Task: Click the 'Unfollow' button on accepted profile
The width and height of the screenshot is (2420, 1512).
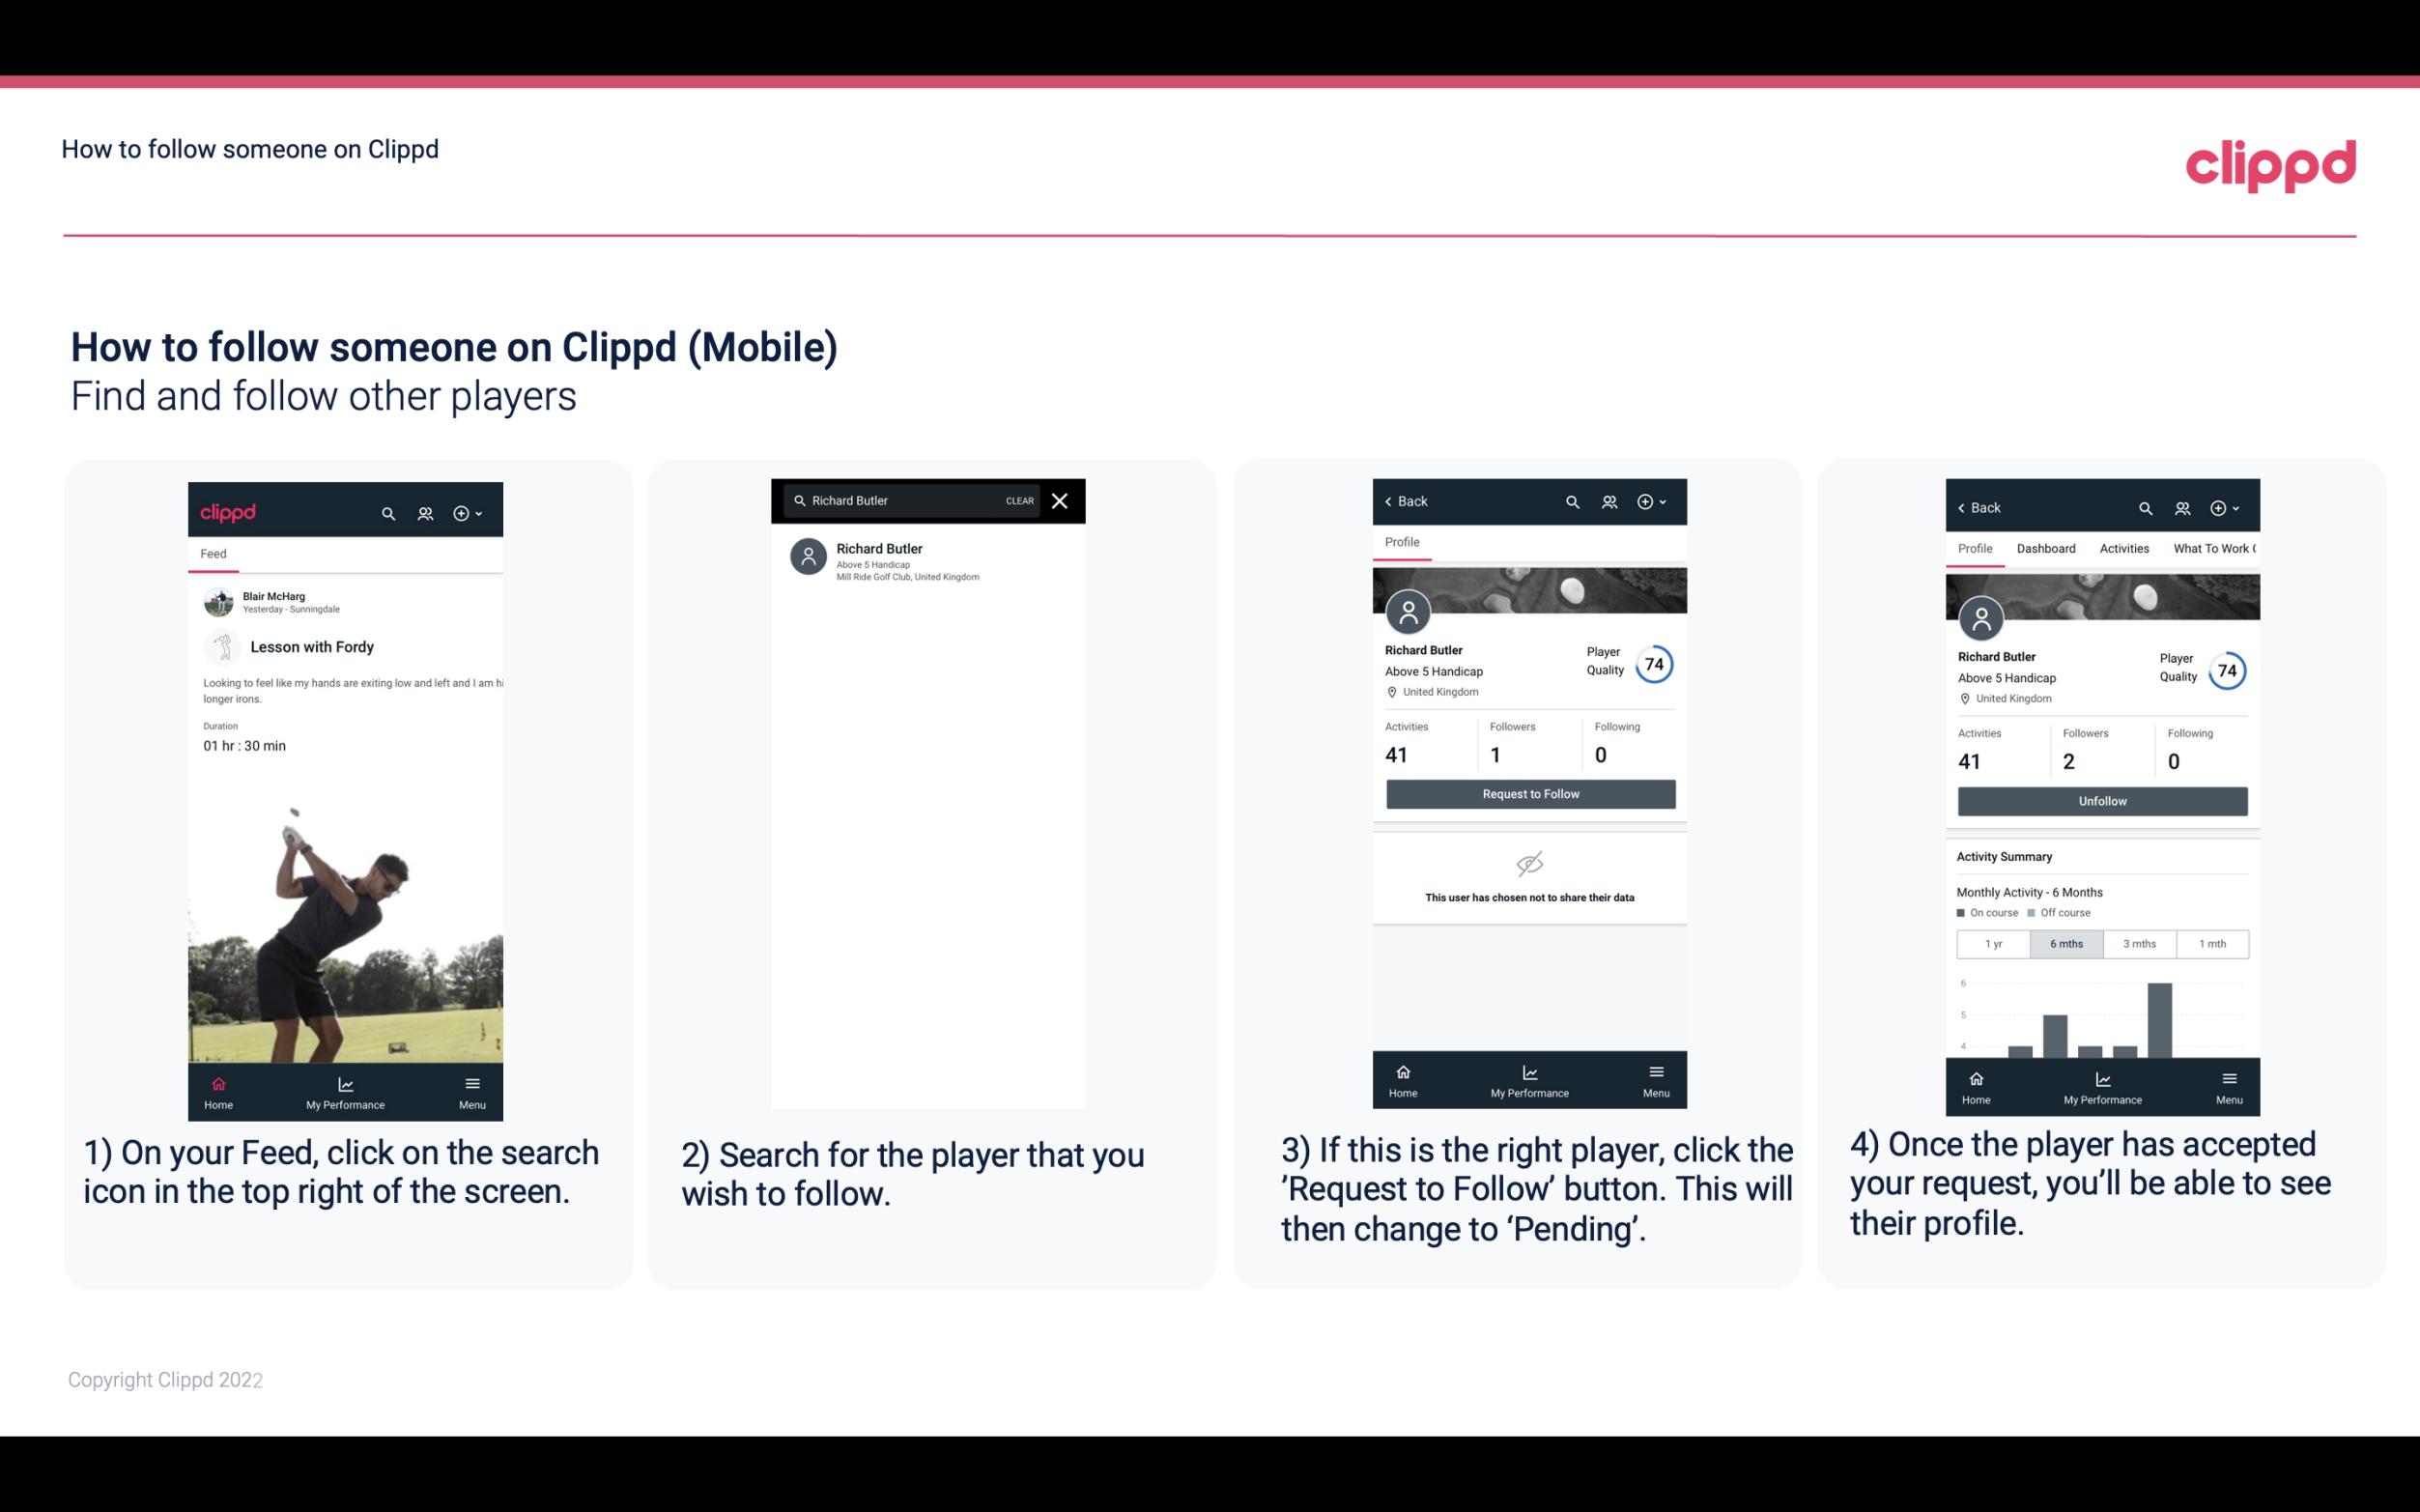Action: (x=2101, y=800)
